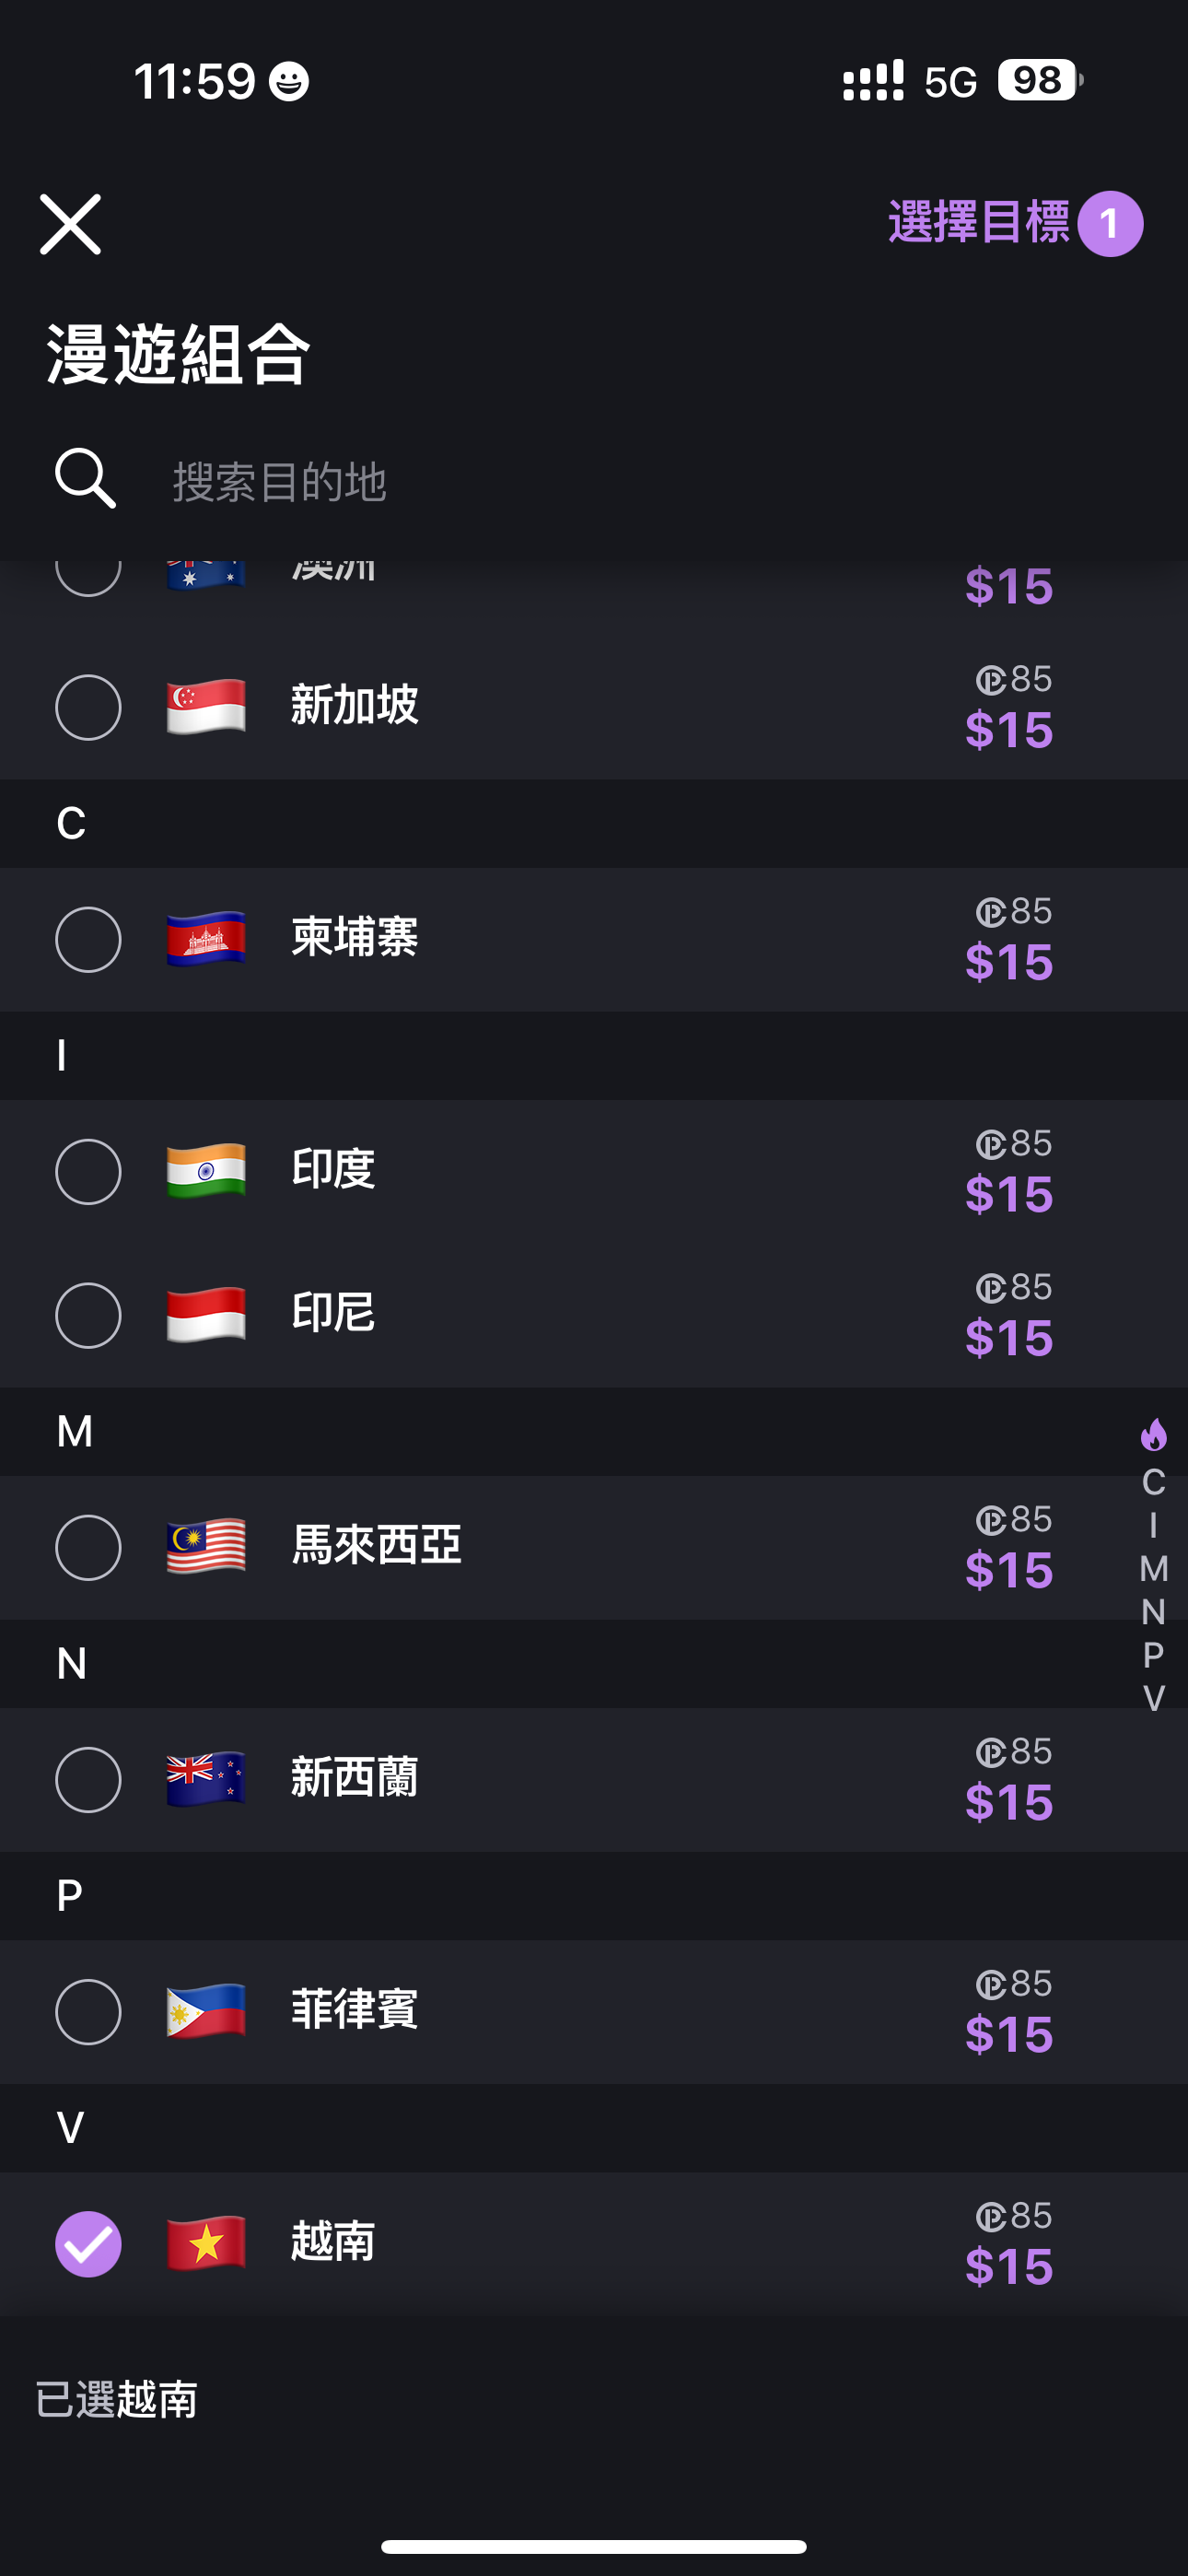1188x2576 pixels.
Task: Deselect the checked 越南 option
Action: pos(88,2244)
